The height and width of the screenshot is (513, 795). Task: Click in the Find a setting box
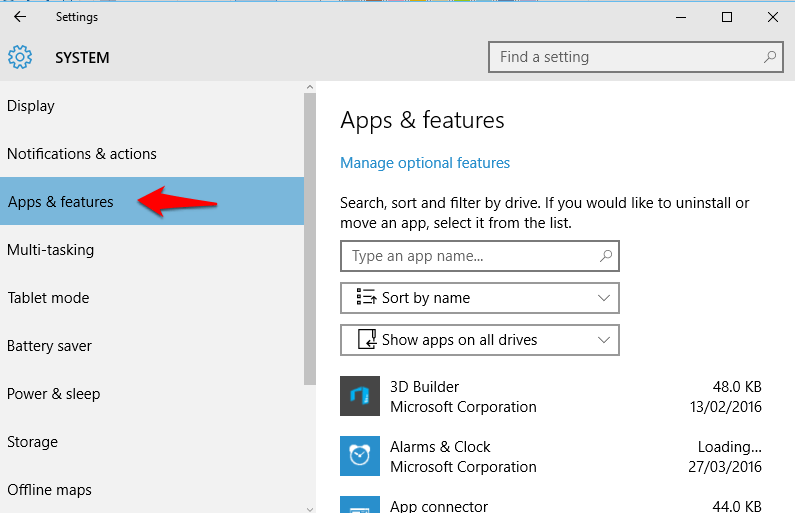pyautogui.click(x=636, y=57)
